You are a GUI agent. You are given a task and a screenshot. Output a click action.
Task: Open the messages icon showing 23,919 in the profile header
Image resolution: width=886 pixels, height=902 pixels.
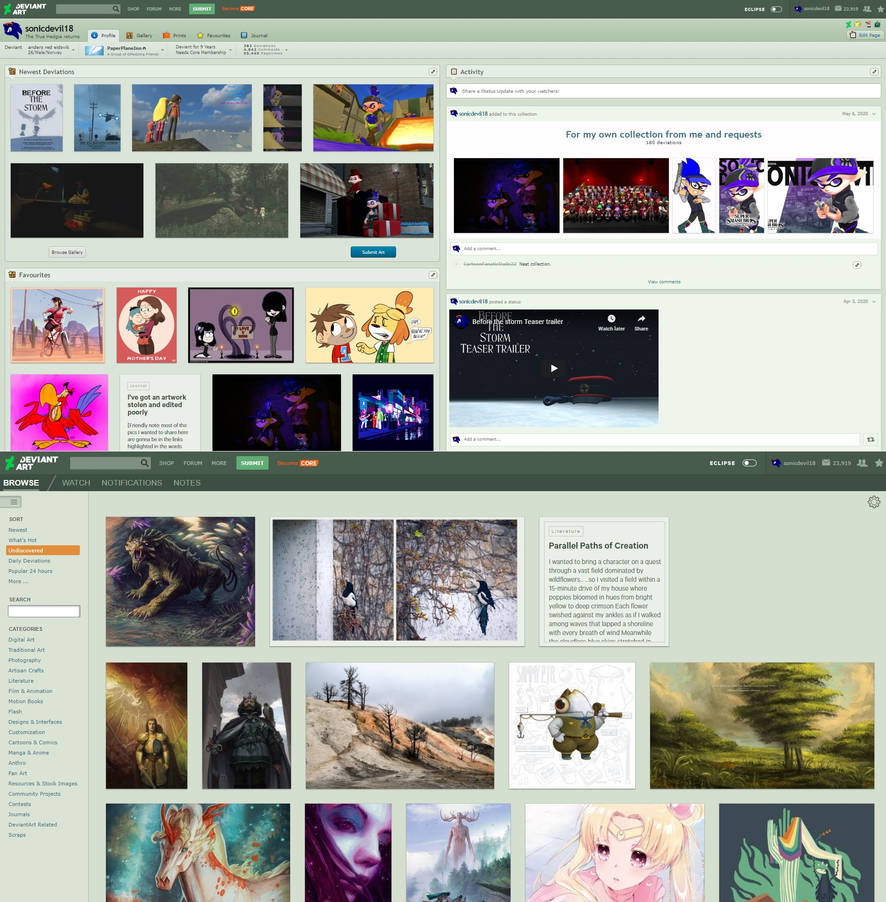tap(846, 9)
